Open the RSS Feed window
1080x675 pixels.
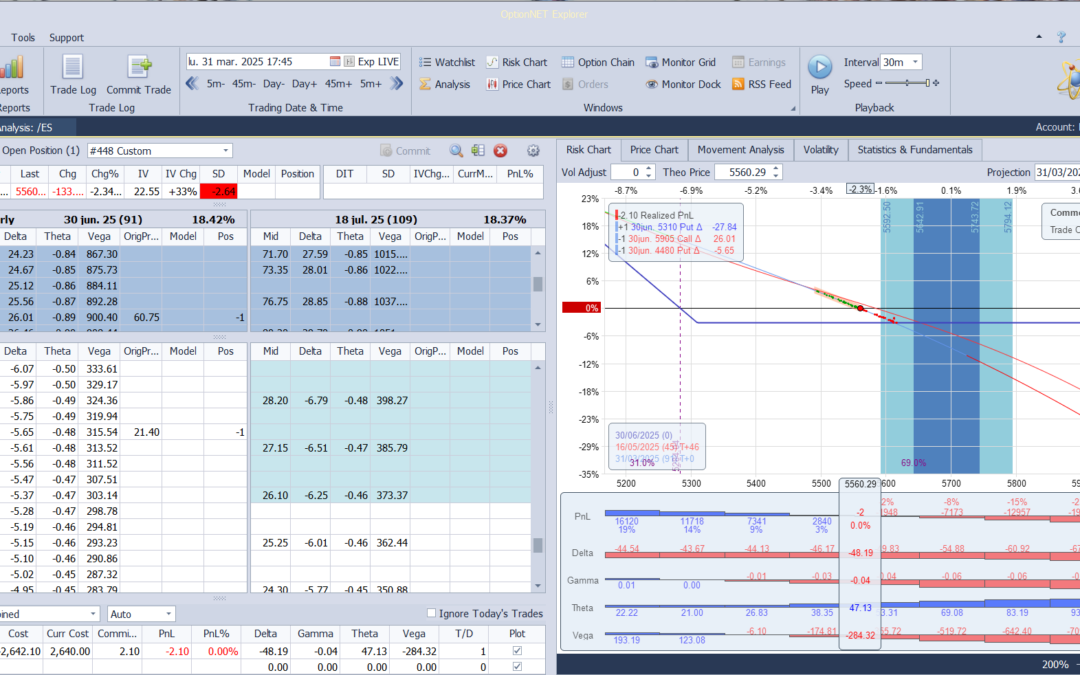point(761,84)
